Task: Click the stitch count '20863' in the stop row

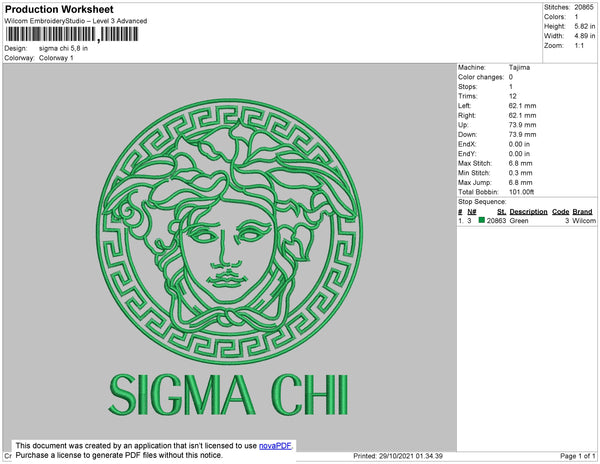Action: point(496,221)
